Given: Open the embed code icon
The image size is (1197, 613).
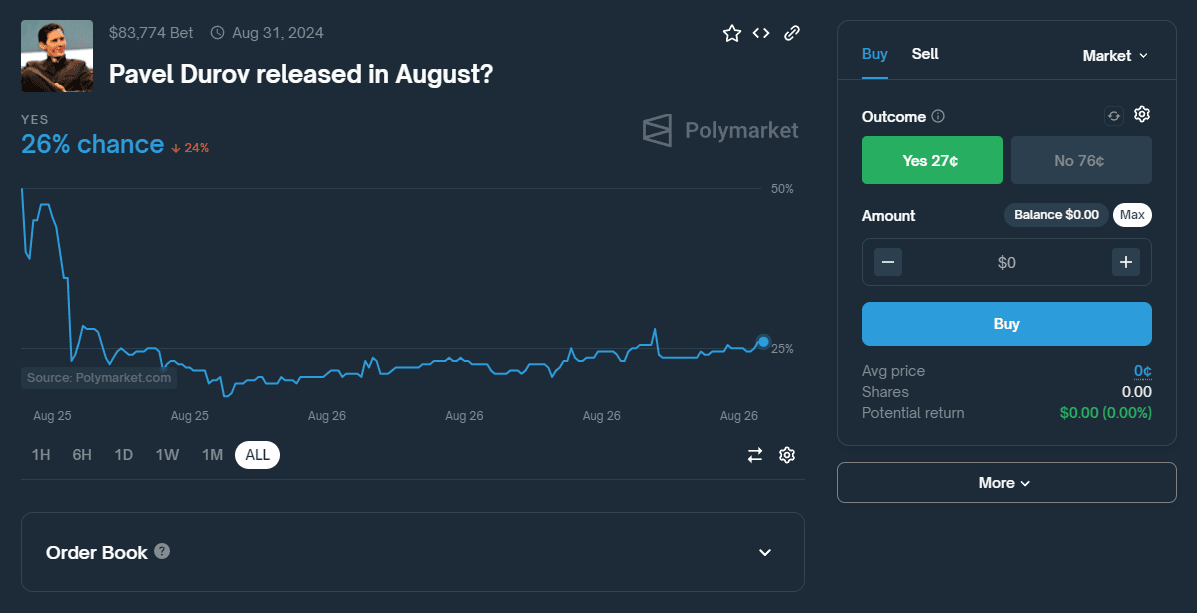Looking at the screenshot, I should tap(761, 33).
